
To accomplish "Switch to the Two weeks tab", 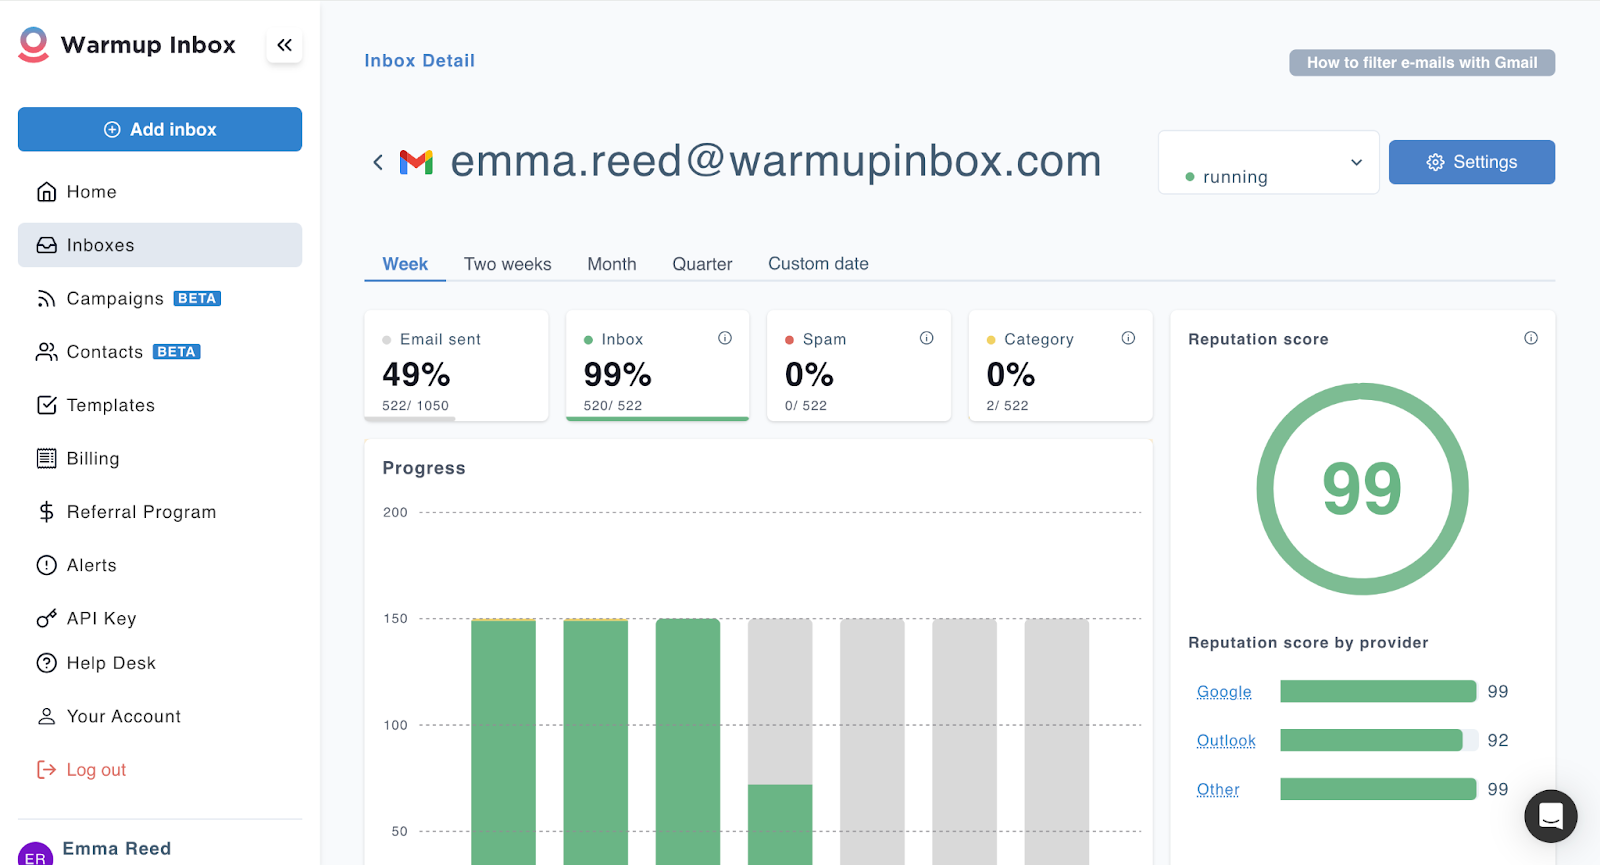I will [508, 264].
